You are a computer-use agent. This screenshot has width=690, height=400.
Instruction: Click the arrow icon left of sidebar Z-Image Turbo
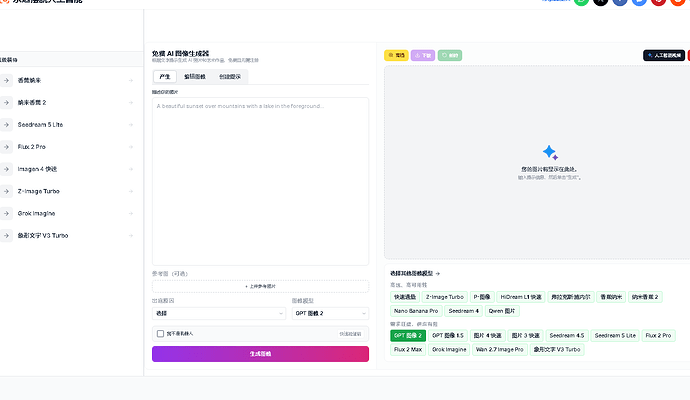pos(6,191)
